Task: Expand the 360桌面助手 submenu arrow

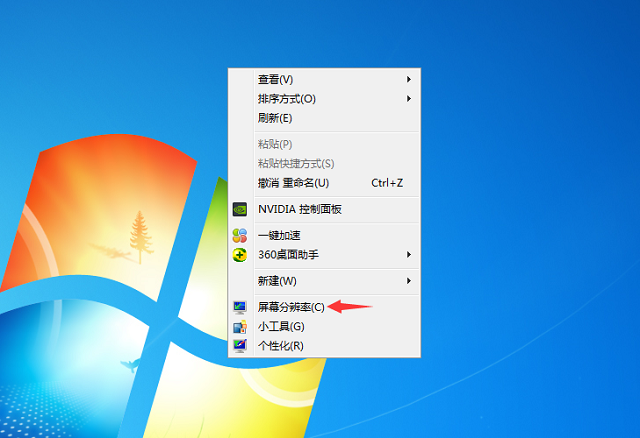Action: click(409, 255)
